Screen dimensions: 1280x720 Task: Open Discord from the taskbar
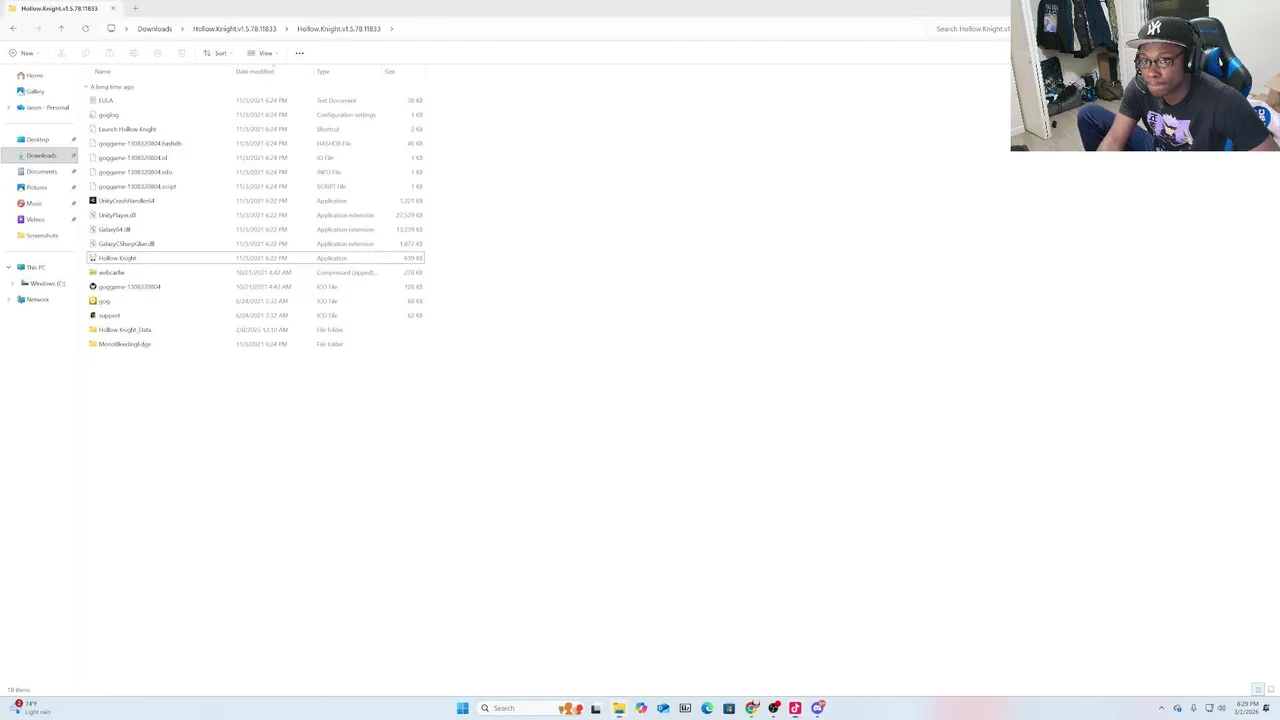[x=818, y=708]
